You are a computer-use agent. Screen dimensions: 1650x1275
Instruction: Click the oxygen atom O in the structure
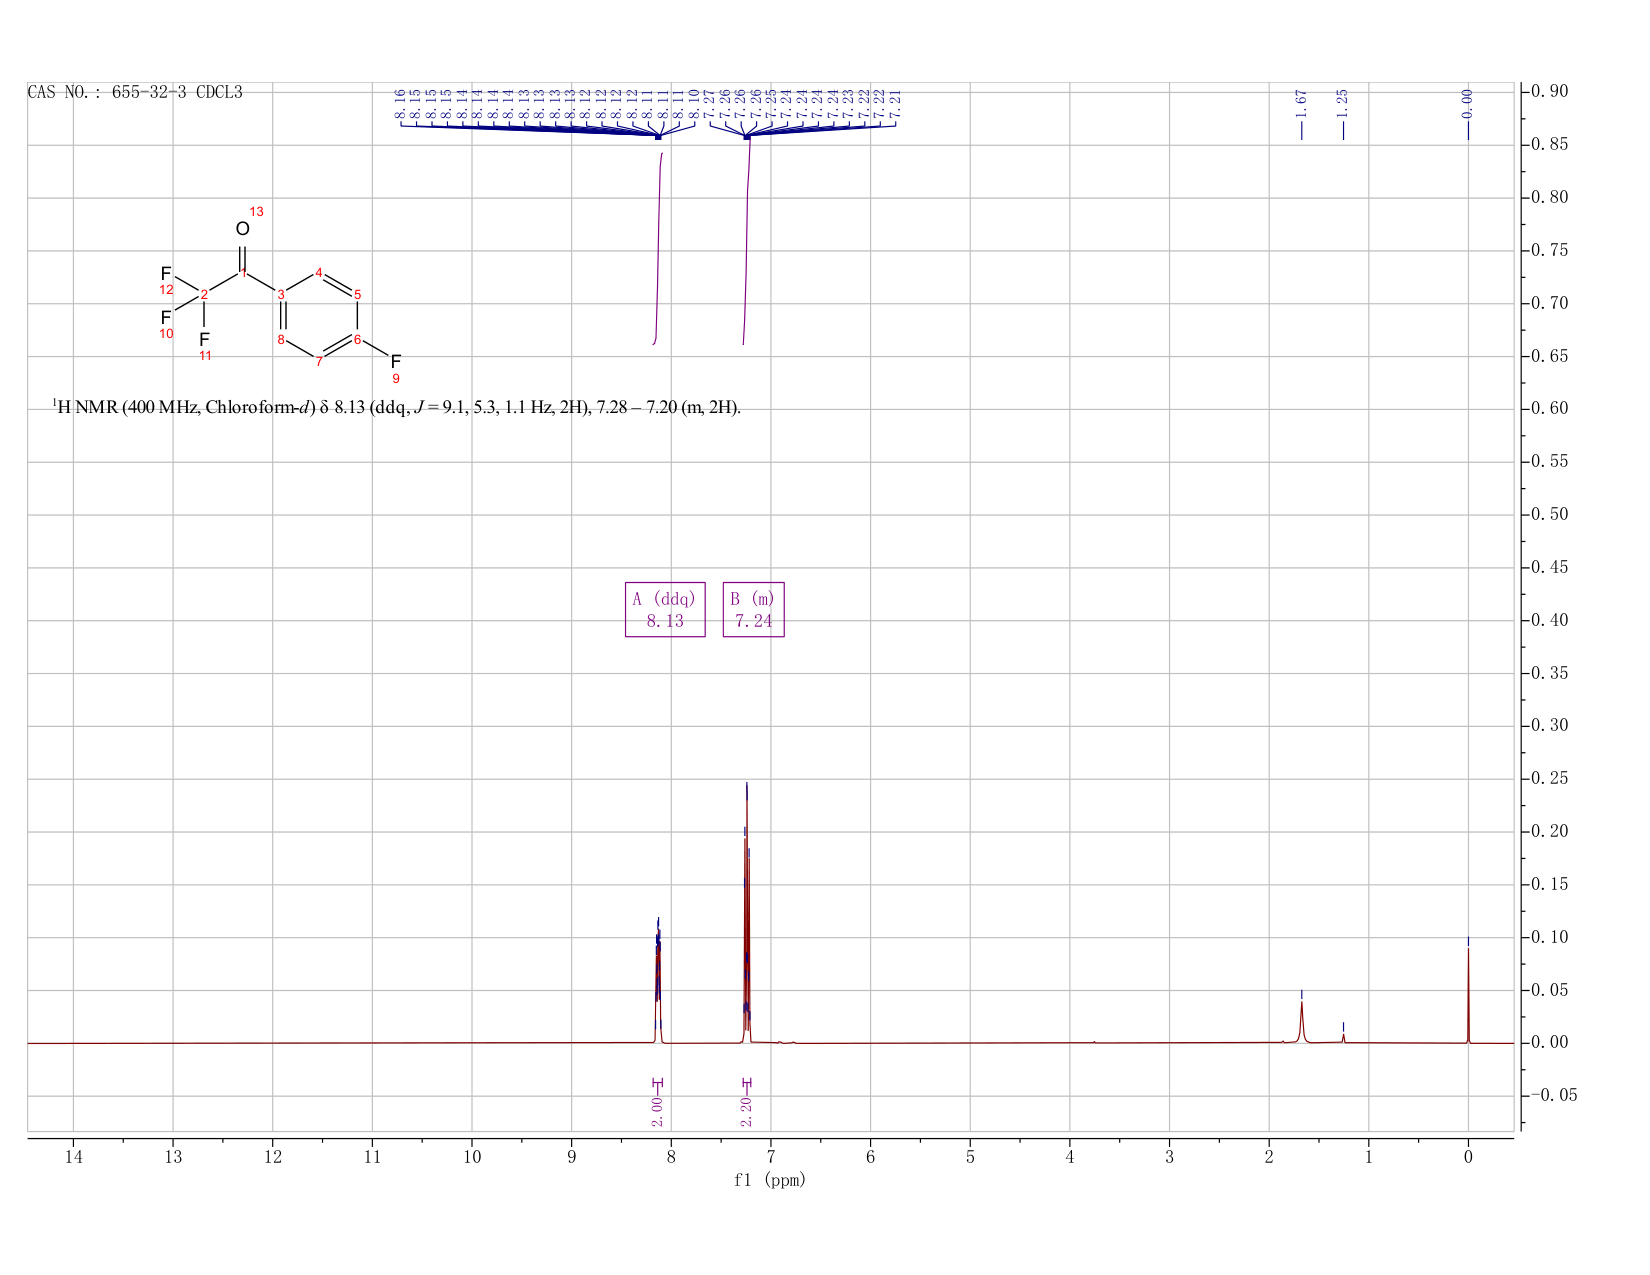click(242, 229)
